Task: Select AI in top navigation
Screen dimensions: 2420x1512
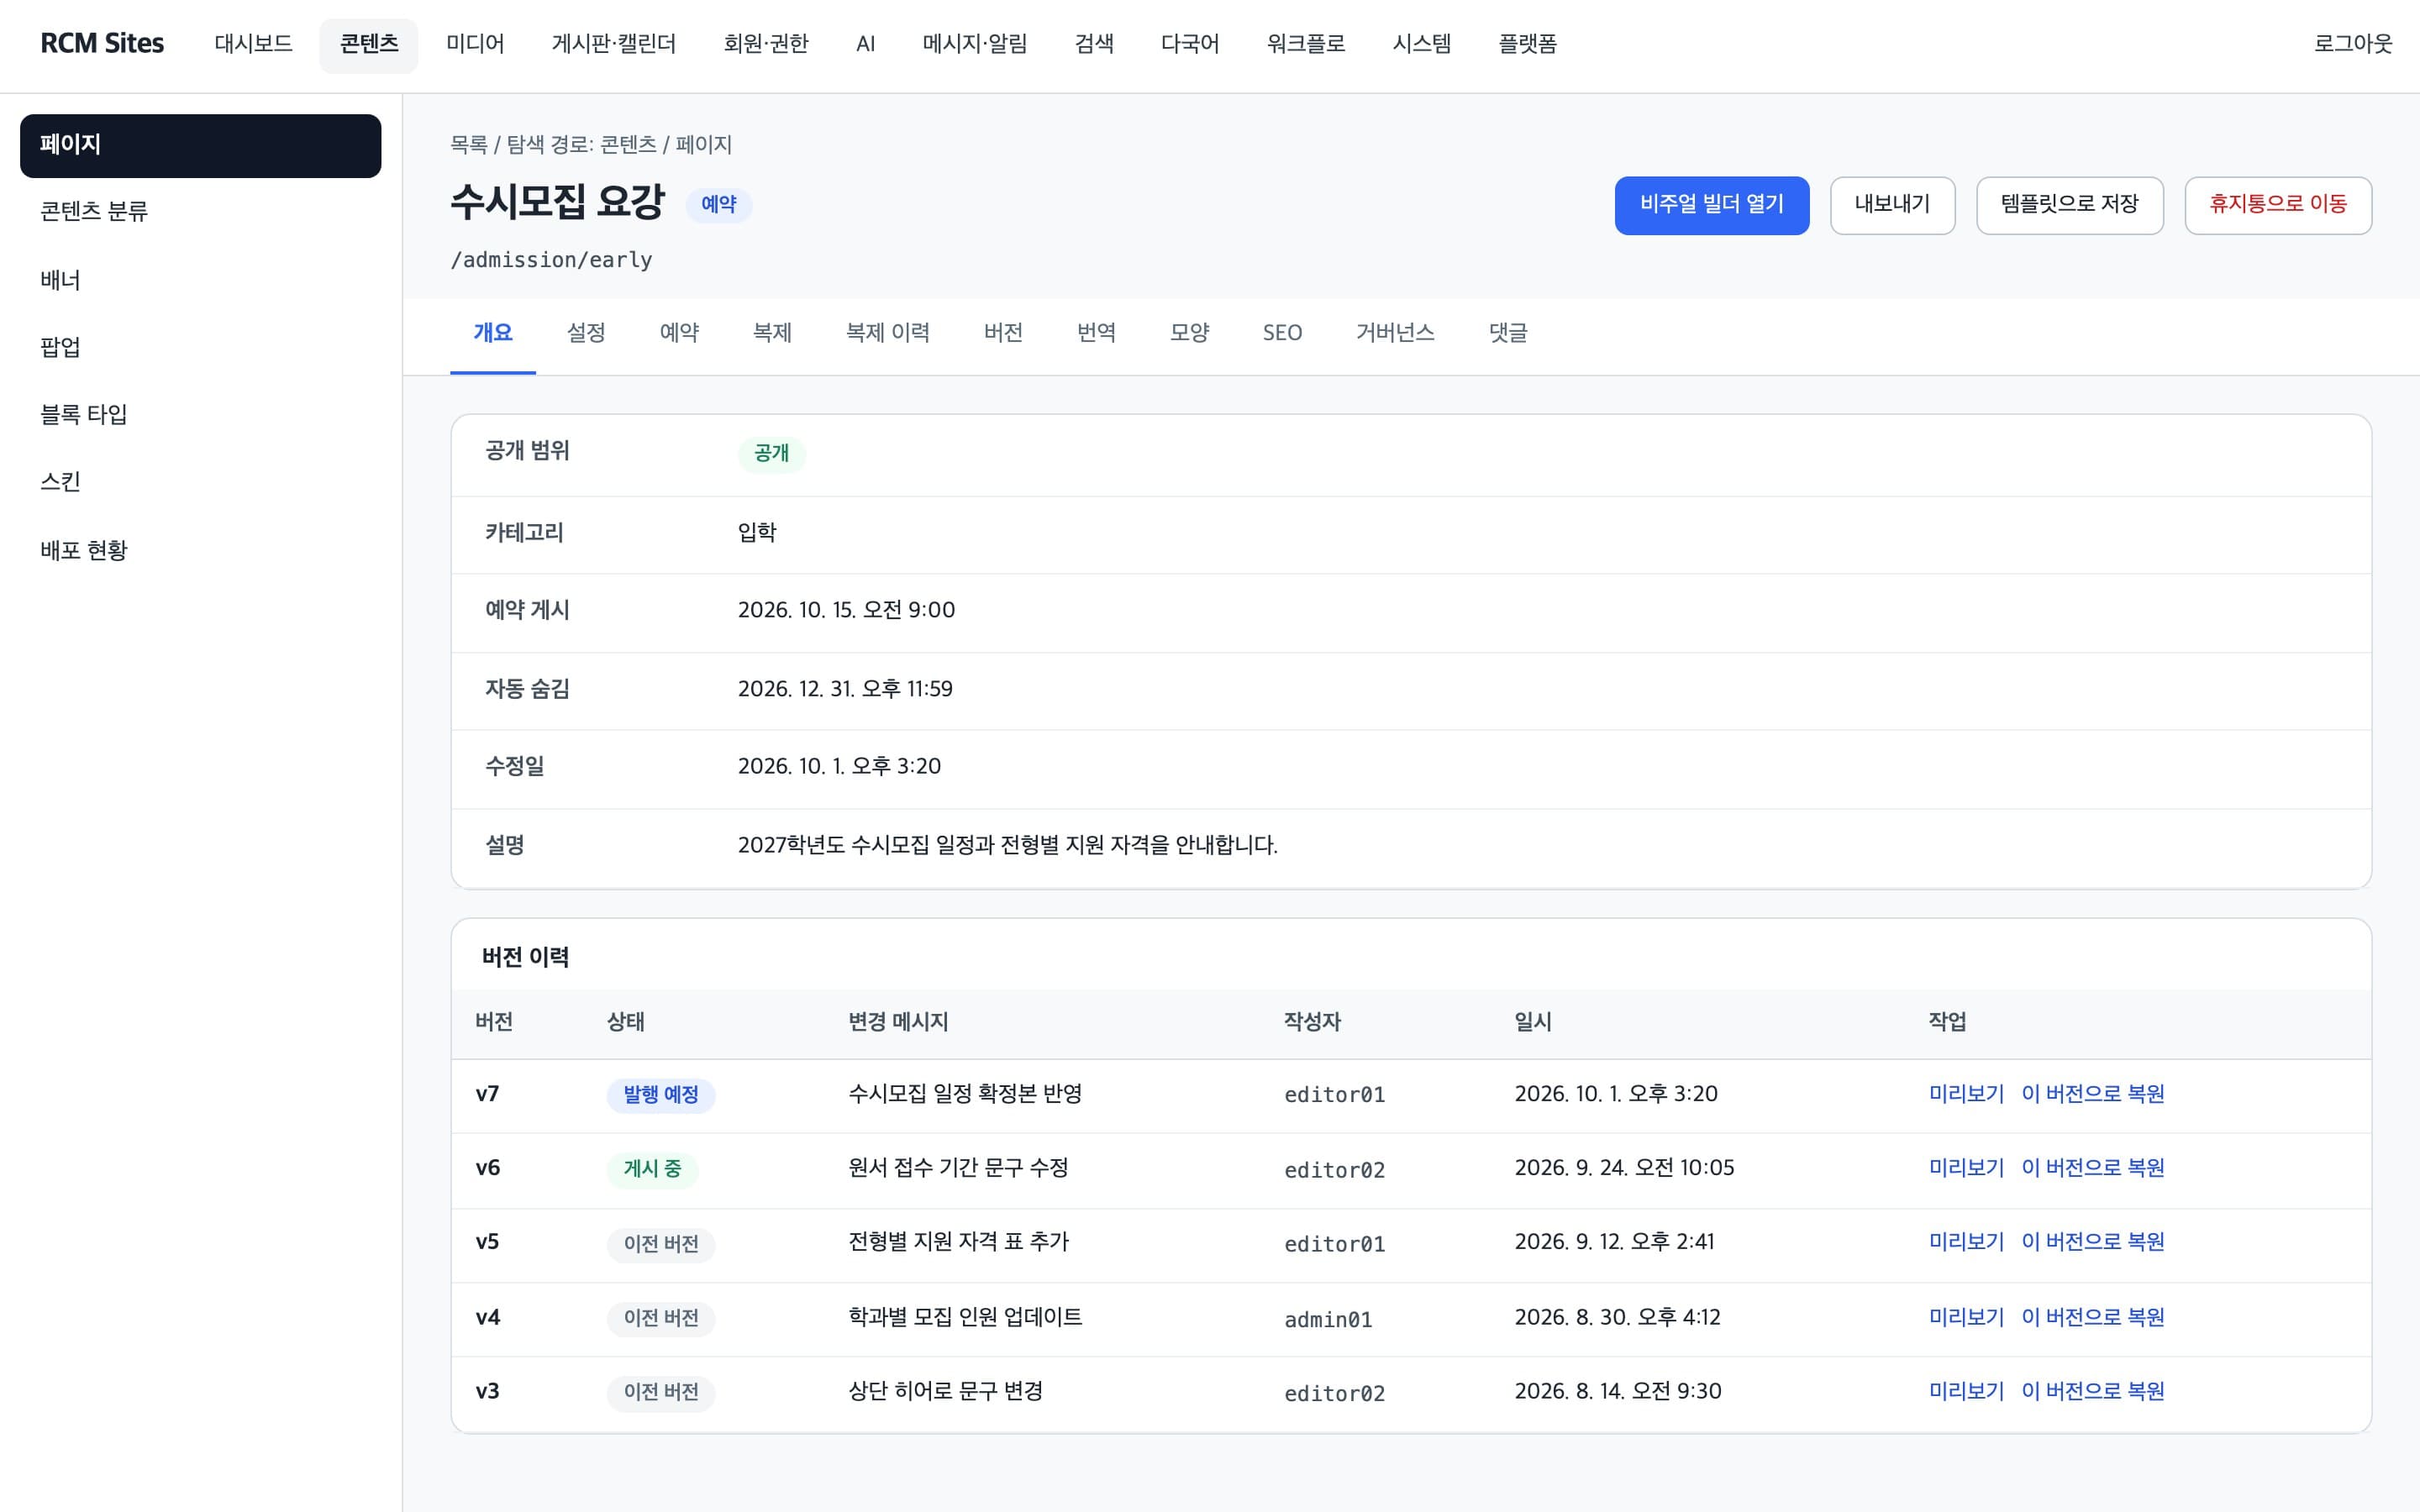Action: point(865,44)
